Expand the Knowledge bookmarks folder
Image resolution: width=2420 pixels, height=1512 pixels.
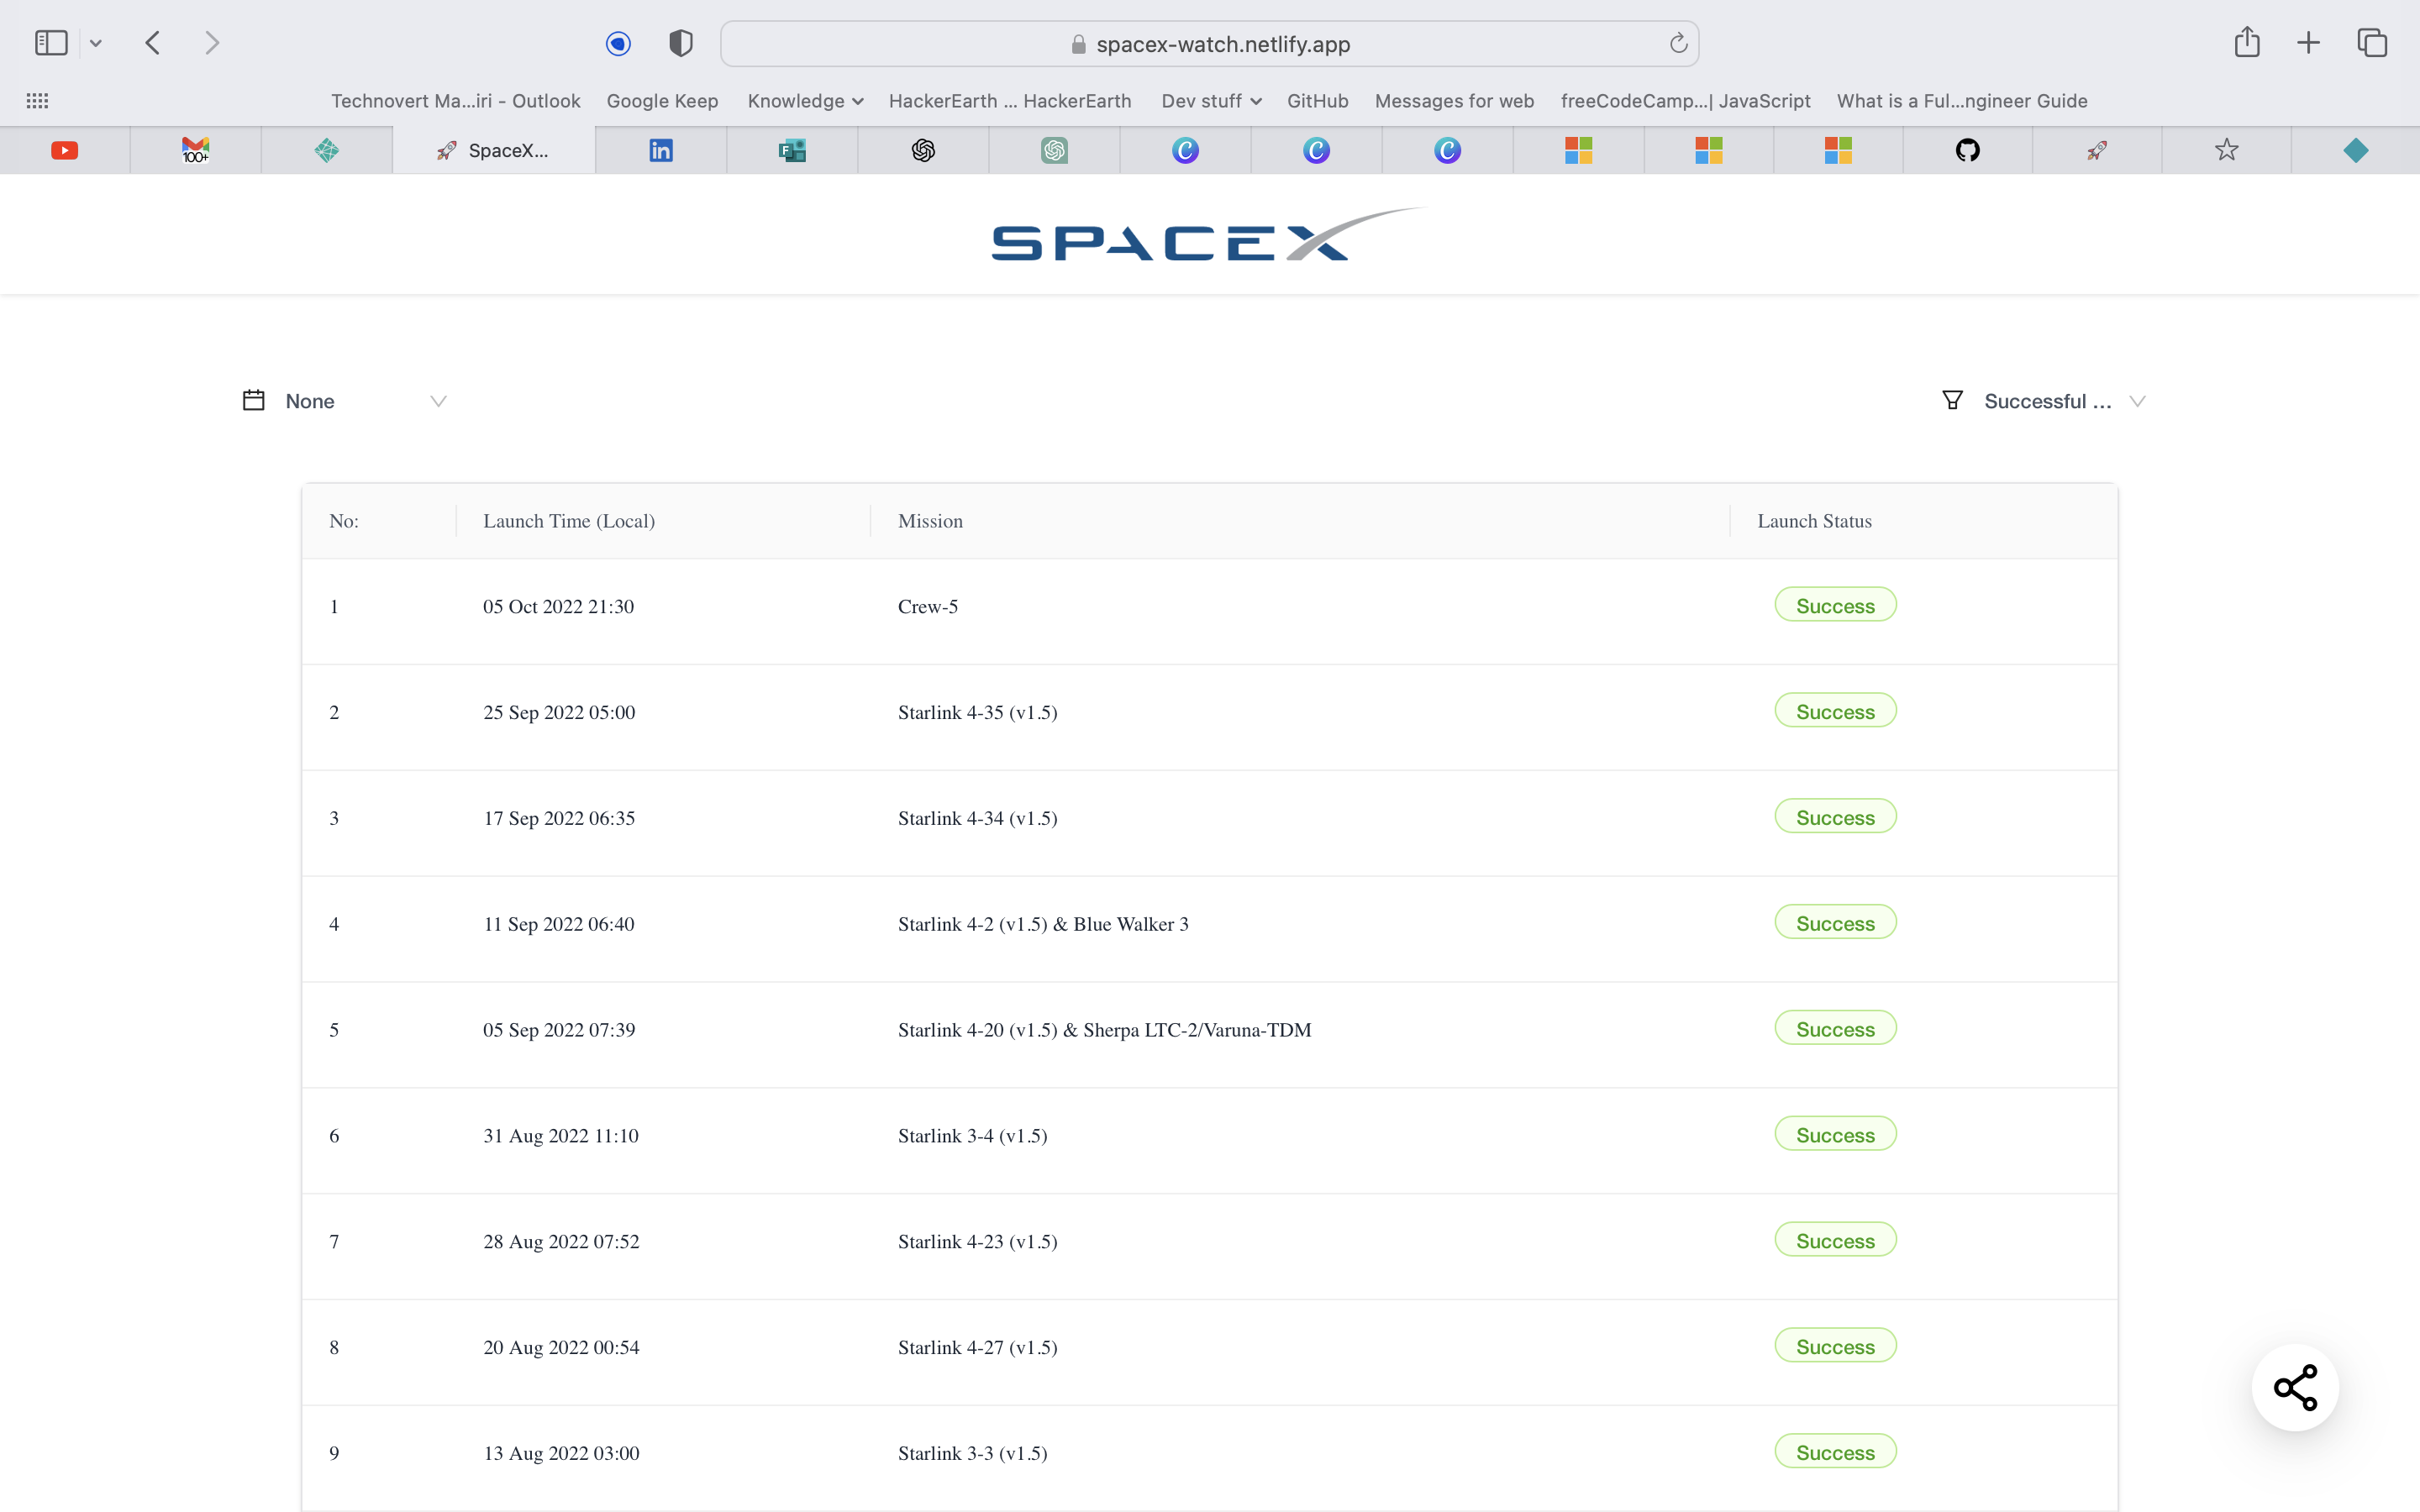[805, 101]
